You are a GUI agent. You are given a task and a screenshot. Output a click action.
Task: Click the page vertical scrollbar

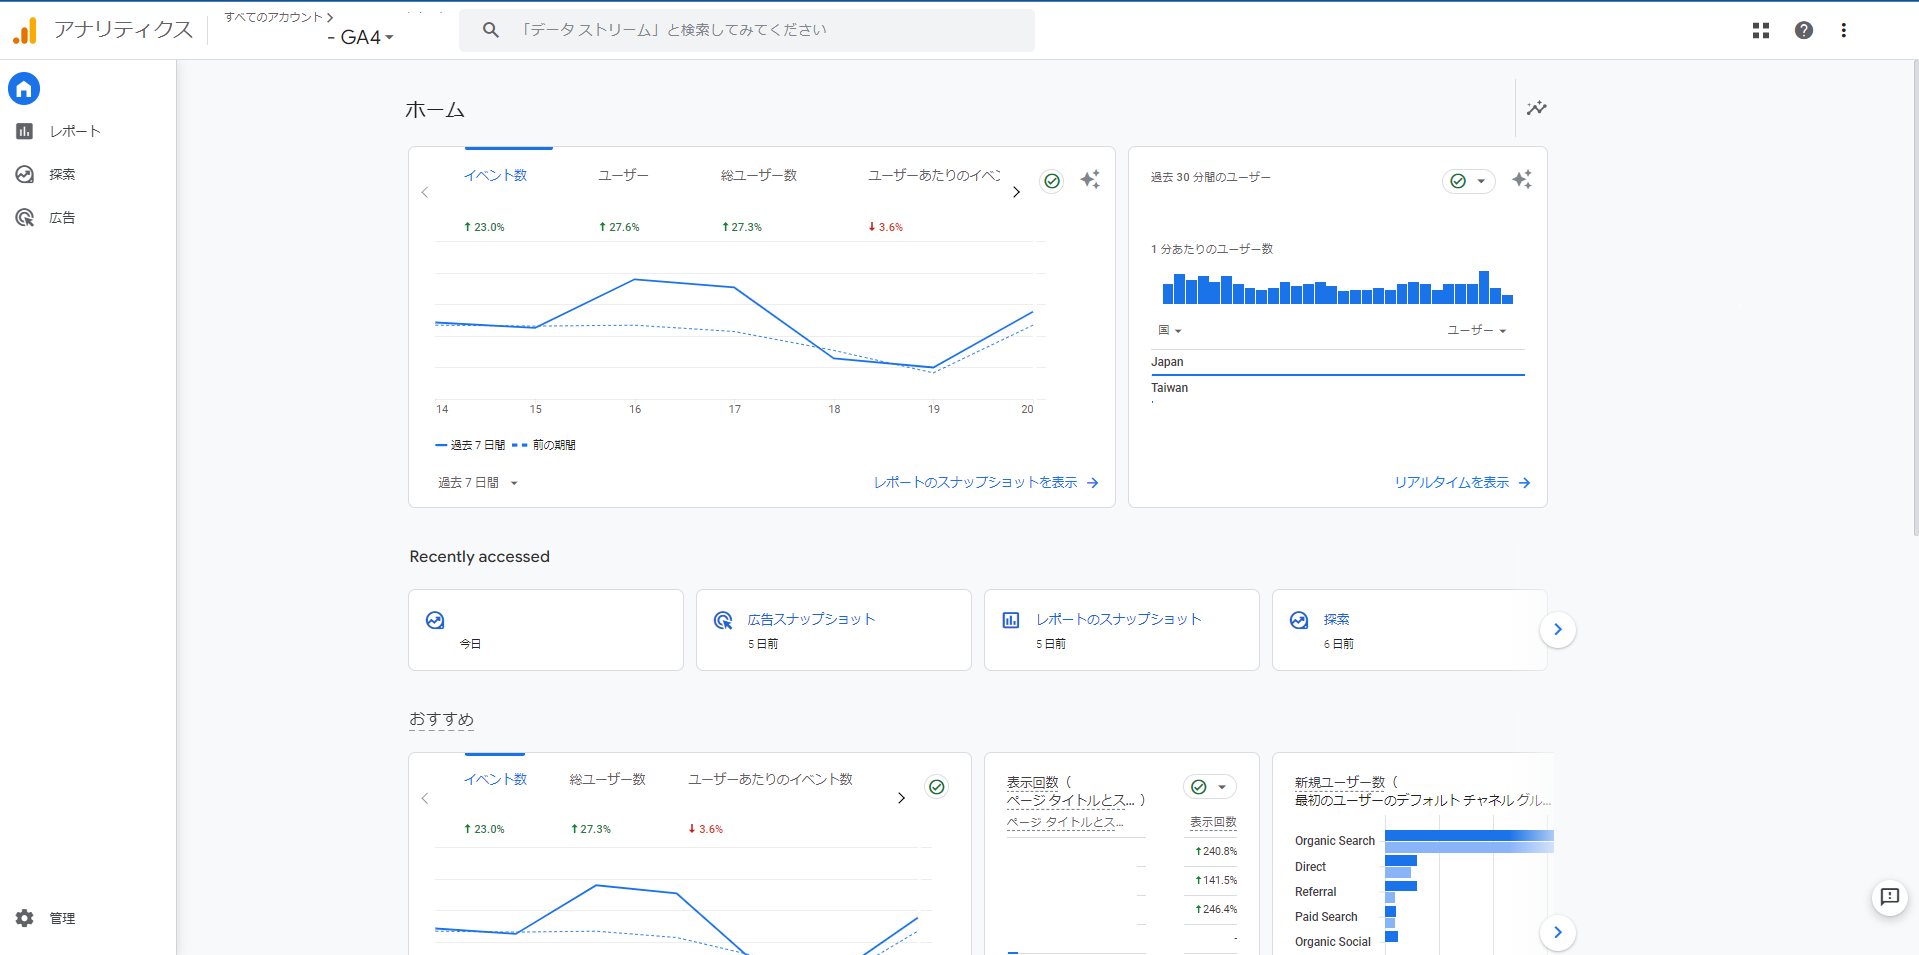pyautogui.click(x=1914, y=300)
